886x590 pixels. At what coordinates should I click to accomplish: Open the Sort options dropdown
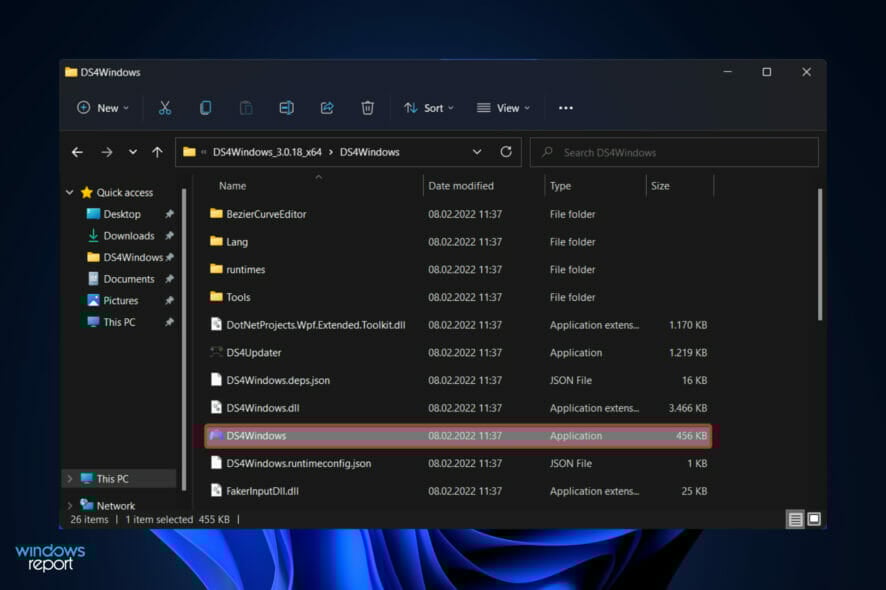tap(428, 108)
